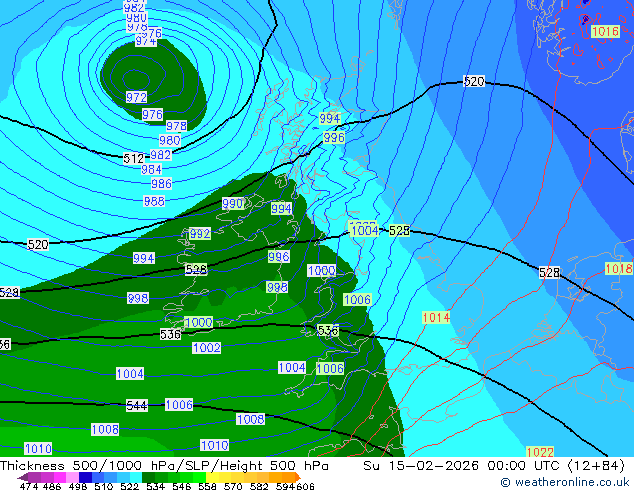
Task: Click the 972 low-pressure center label
Action: pyautogui.click(x=136, y=97)
